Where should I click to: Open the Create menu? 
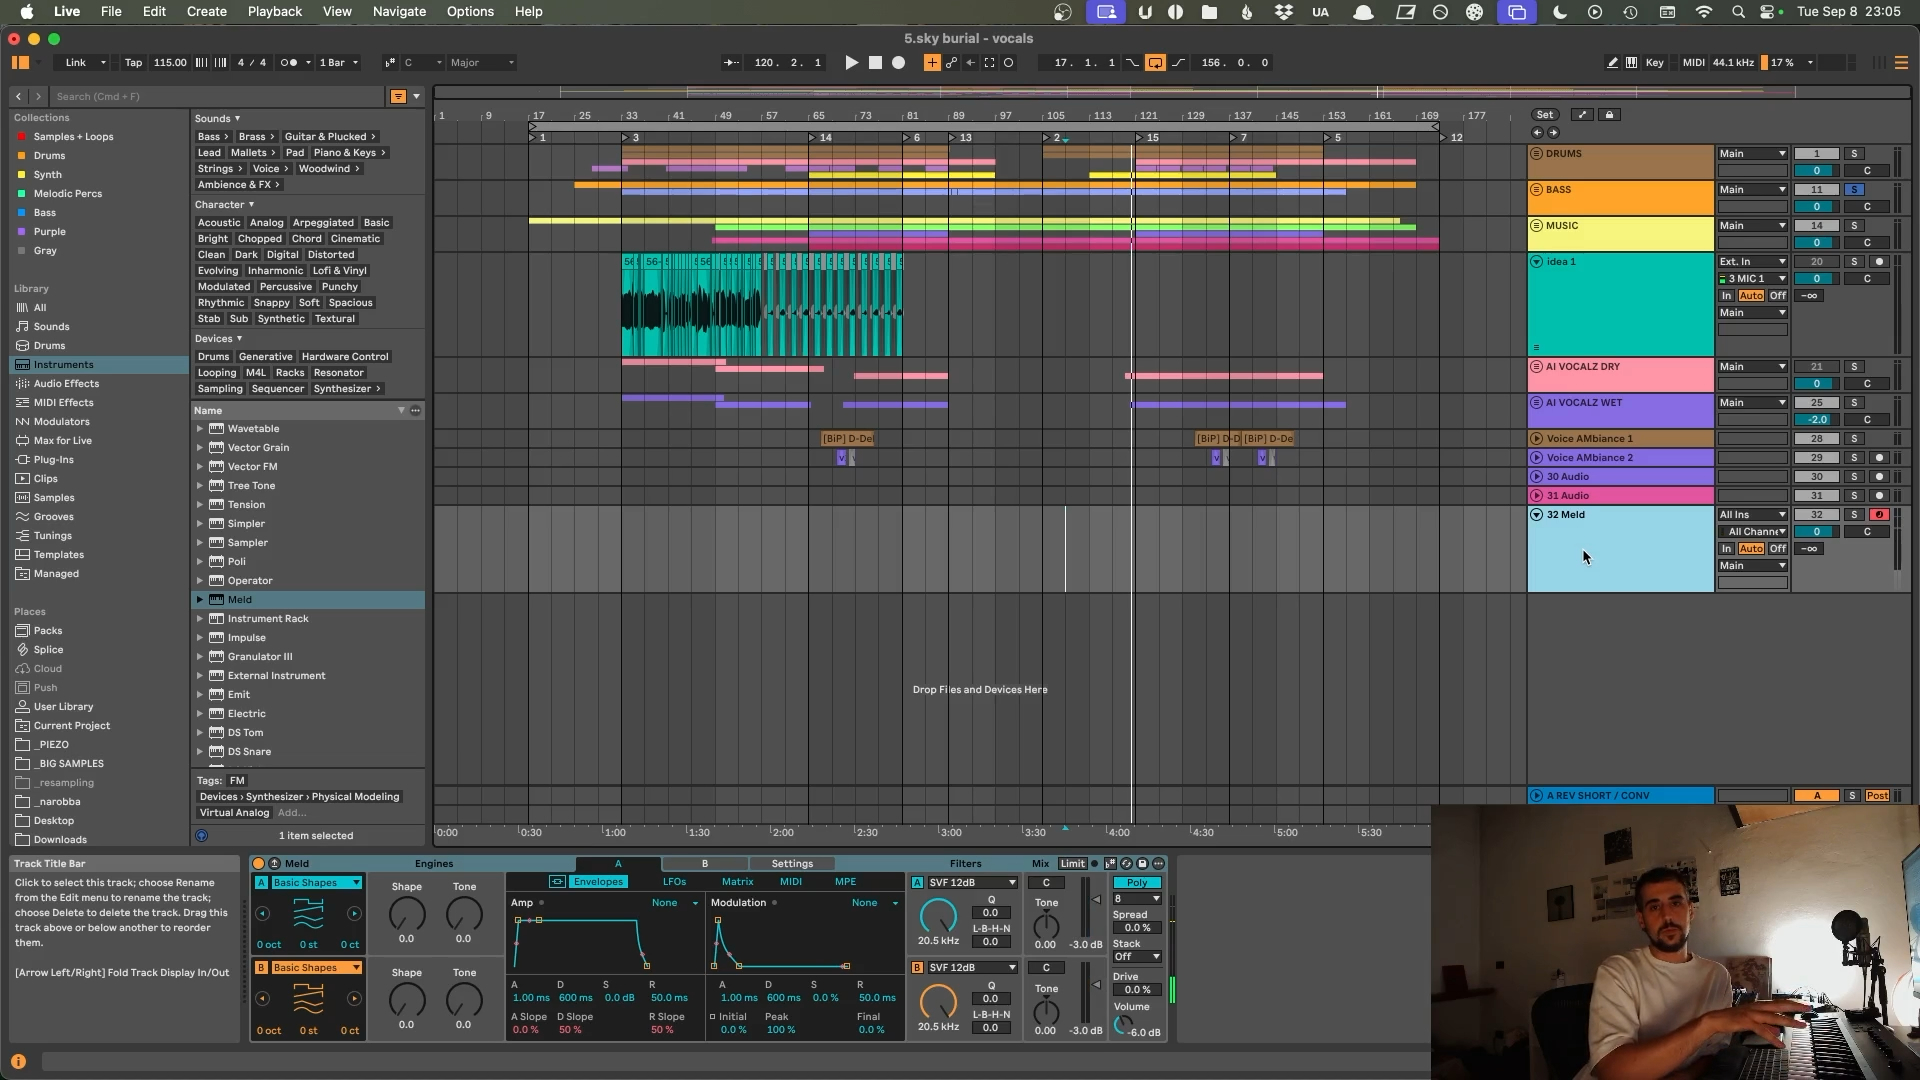(206, 12)
